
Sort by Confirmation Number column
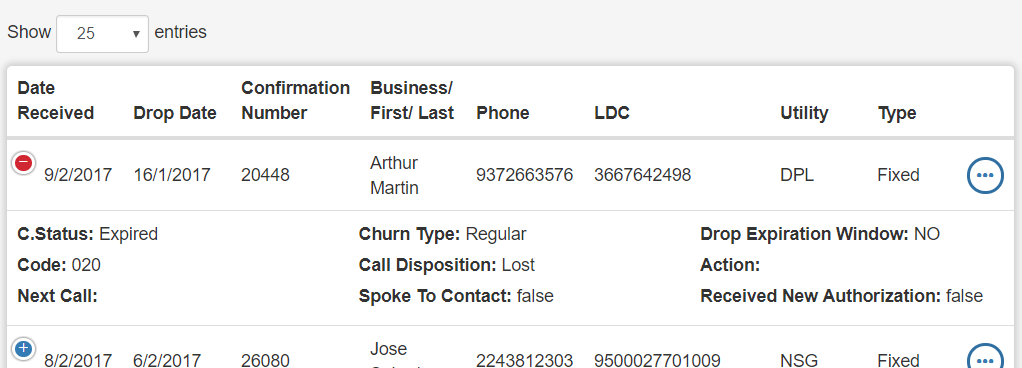pos(295,100)
